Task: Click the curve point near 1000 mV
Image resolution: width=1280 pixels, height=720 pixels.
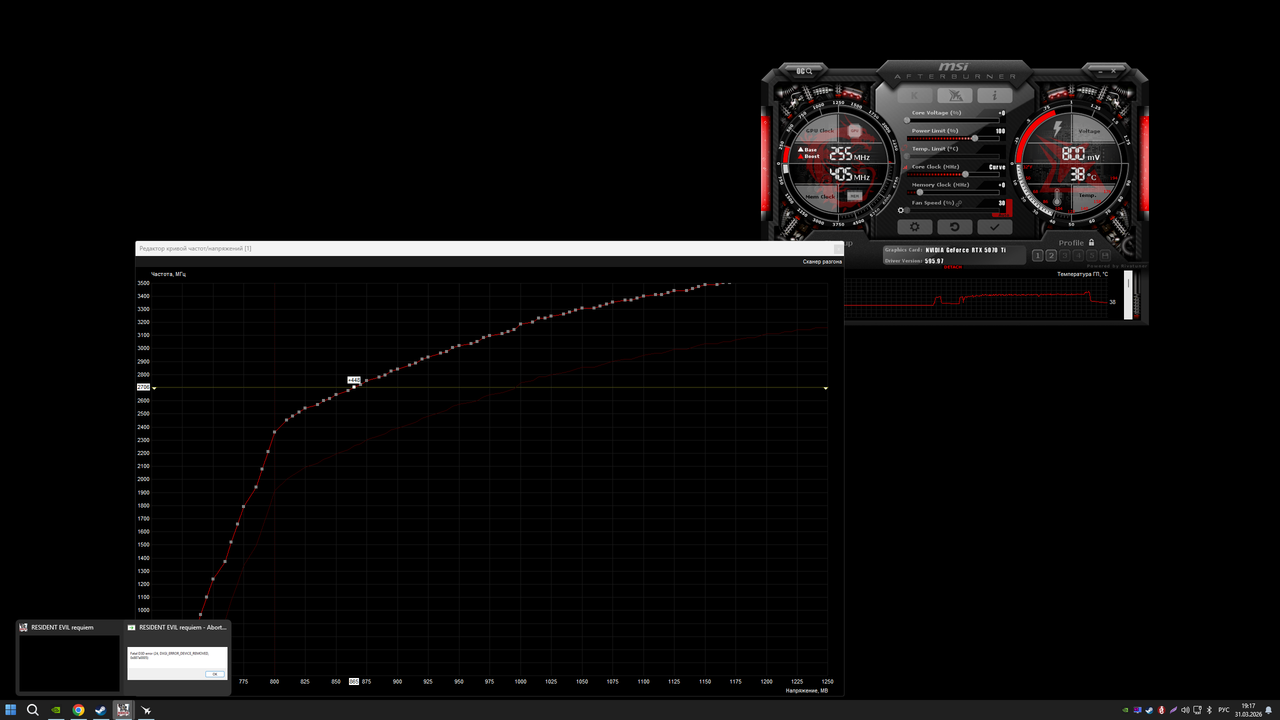Action: (521, 325)
